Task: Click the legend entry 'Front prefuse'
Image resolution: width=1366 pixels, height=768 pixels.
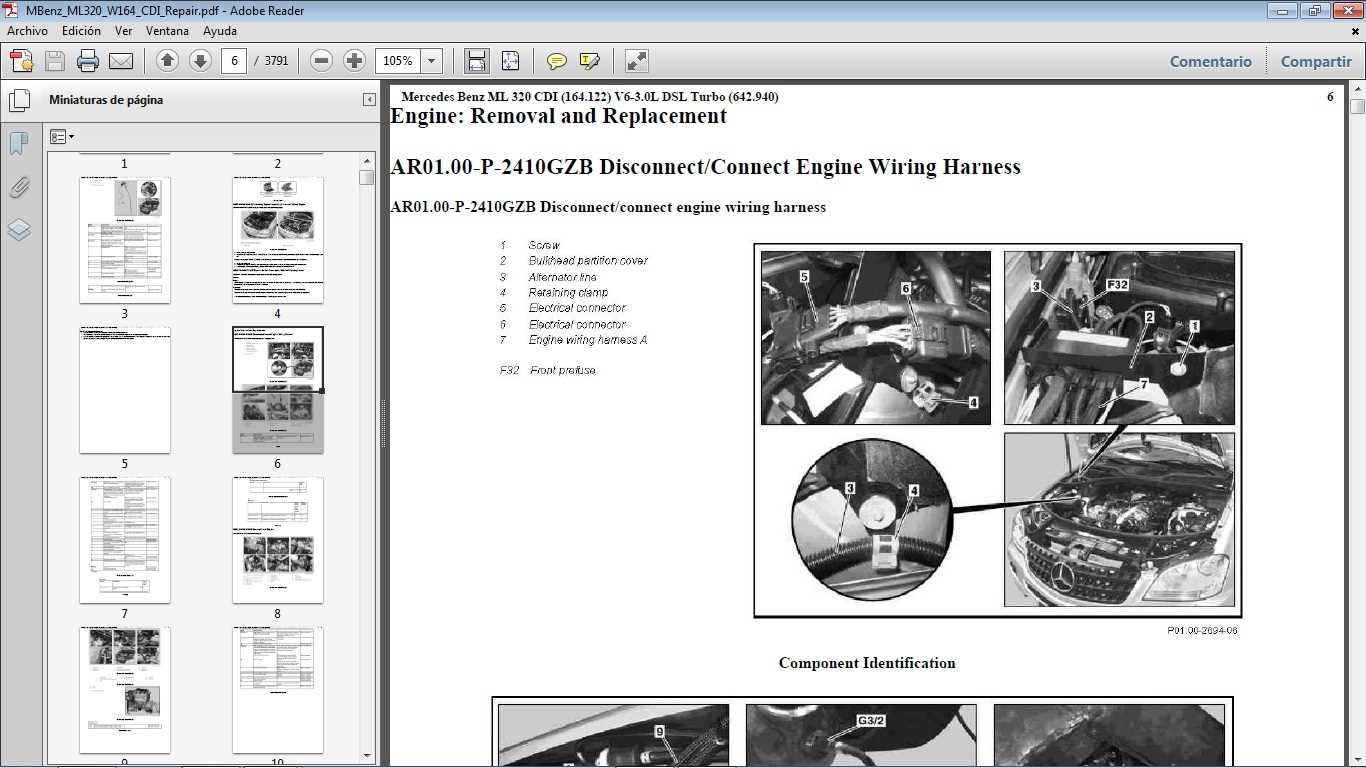Action: [x=562, y=371]
